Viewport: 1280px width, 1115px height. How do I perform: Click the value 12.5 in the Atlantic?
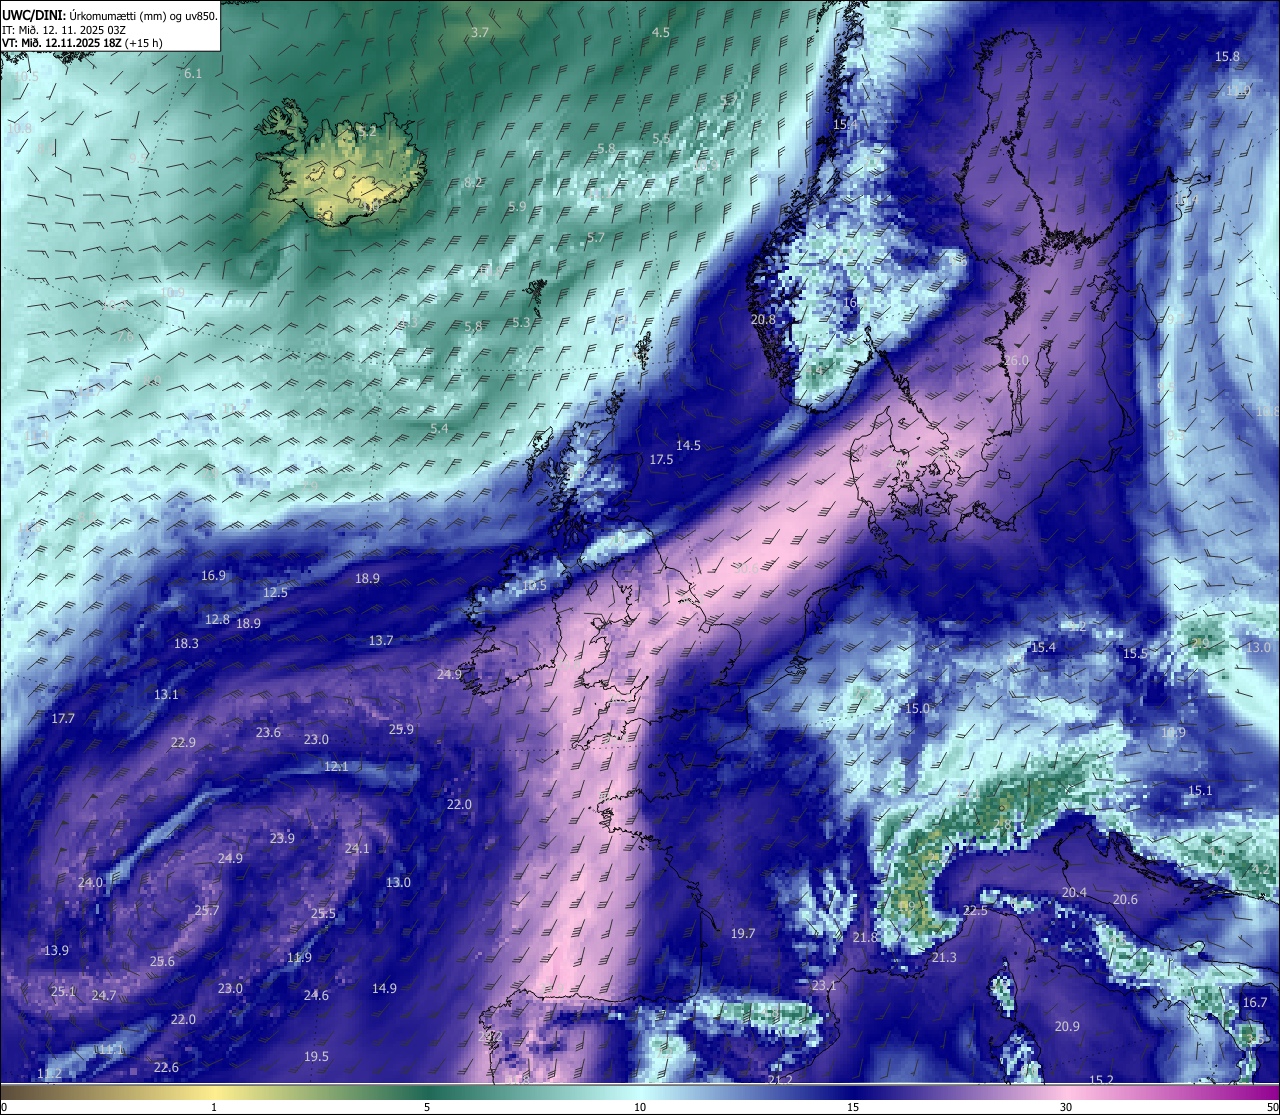click(275, 592)
